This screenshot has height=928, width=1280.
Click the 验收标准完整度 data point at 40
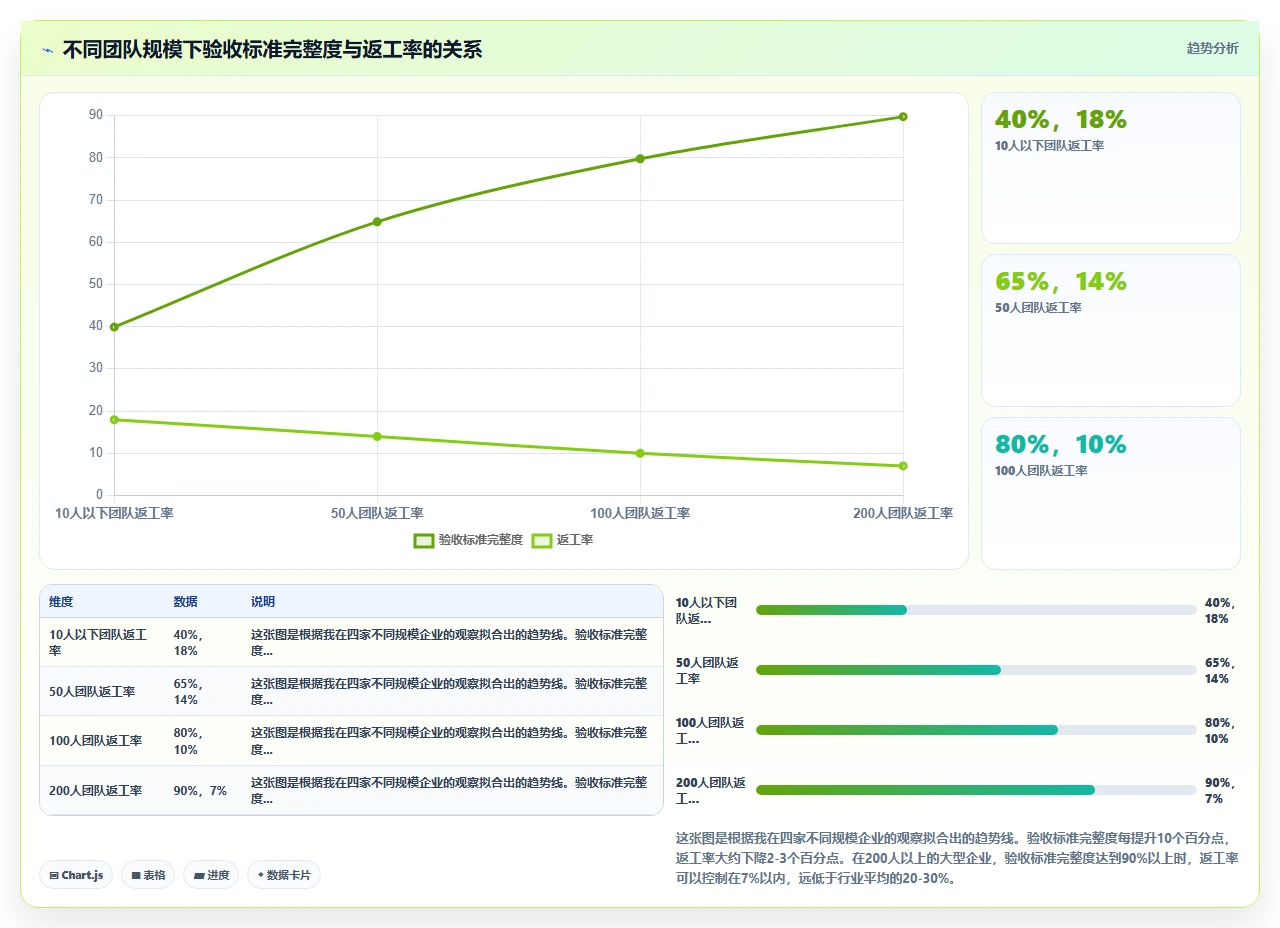[114, 327]
